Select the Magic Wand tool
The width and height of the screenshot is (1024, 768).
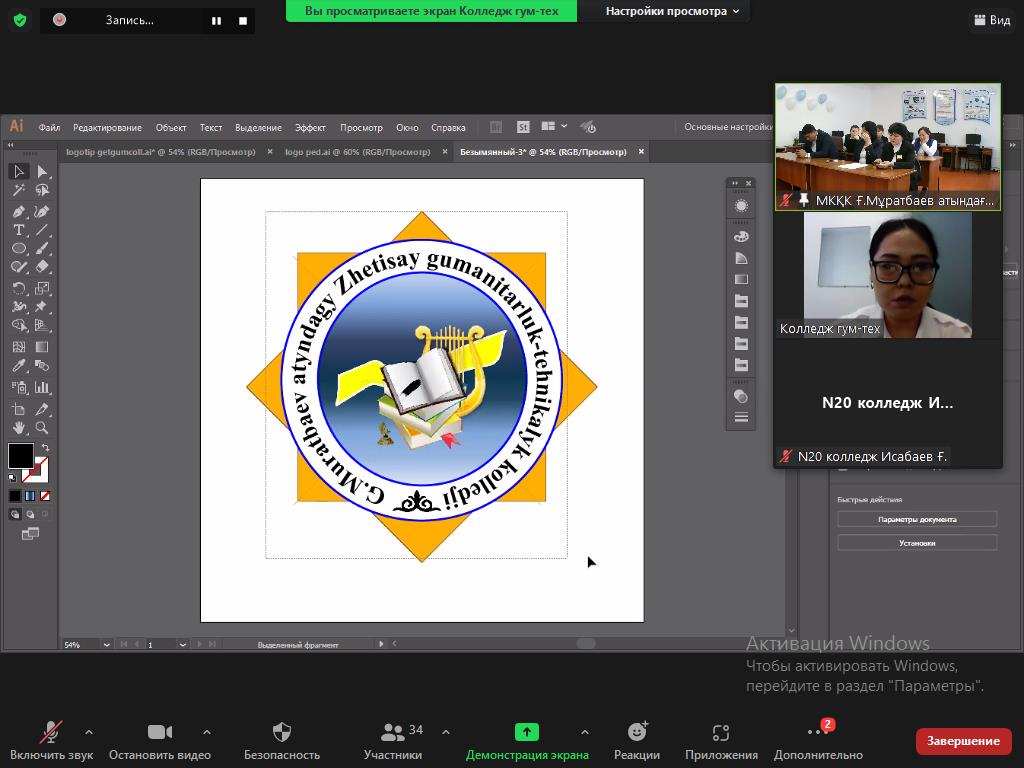tap(18, 191)
